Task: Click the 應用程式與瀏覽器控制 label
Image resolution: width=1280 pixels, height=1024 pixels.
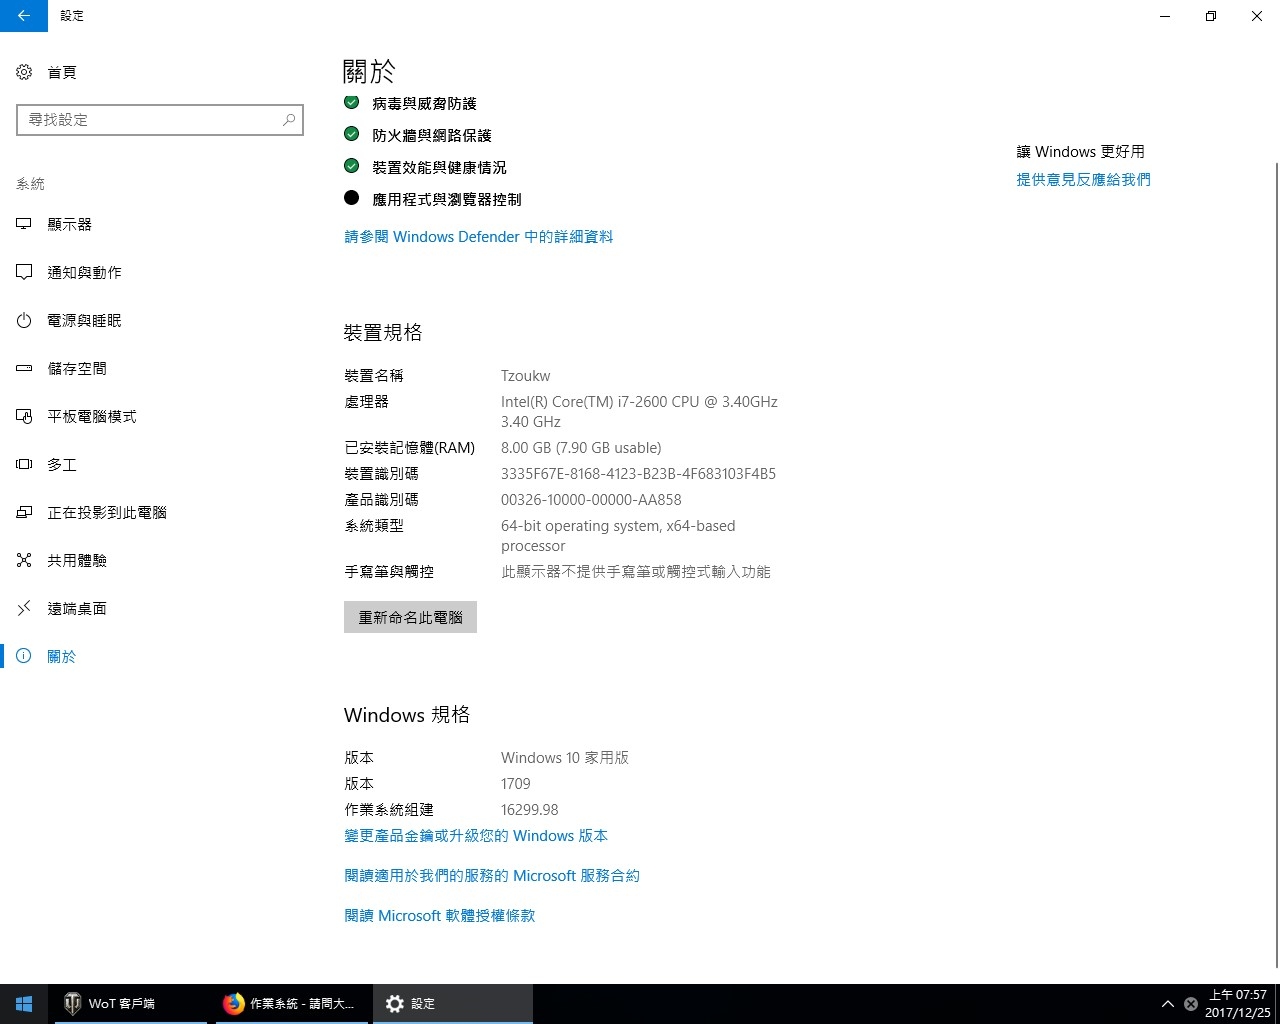Action: coord(447,199)
